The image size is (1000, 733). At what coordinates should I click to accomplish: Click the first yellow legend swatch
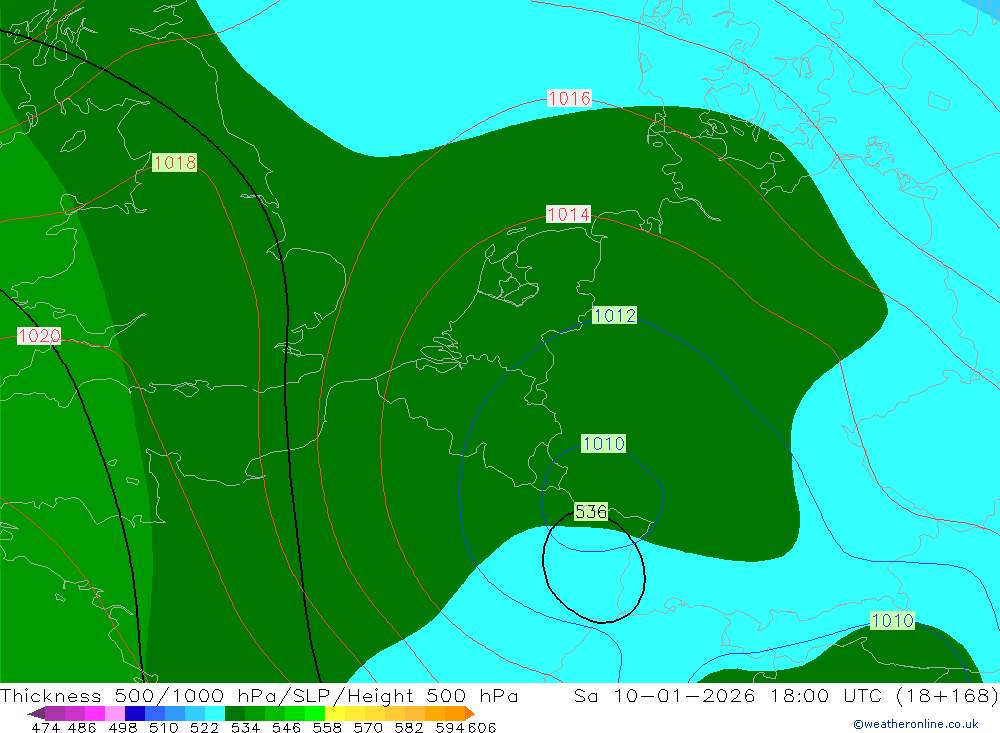tap(335, 713)
